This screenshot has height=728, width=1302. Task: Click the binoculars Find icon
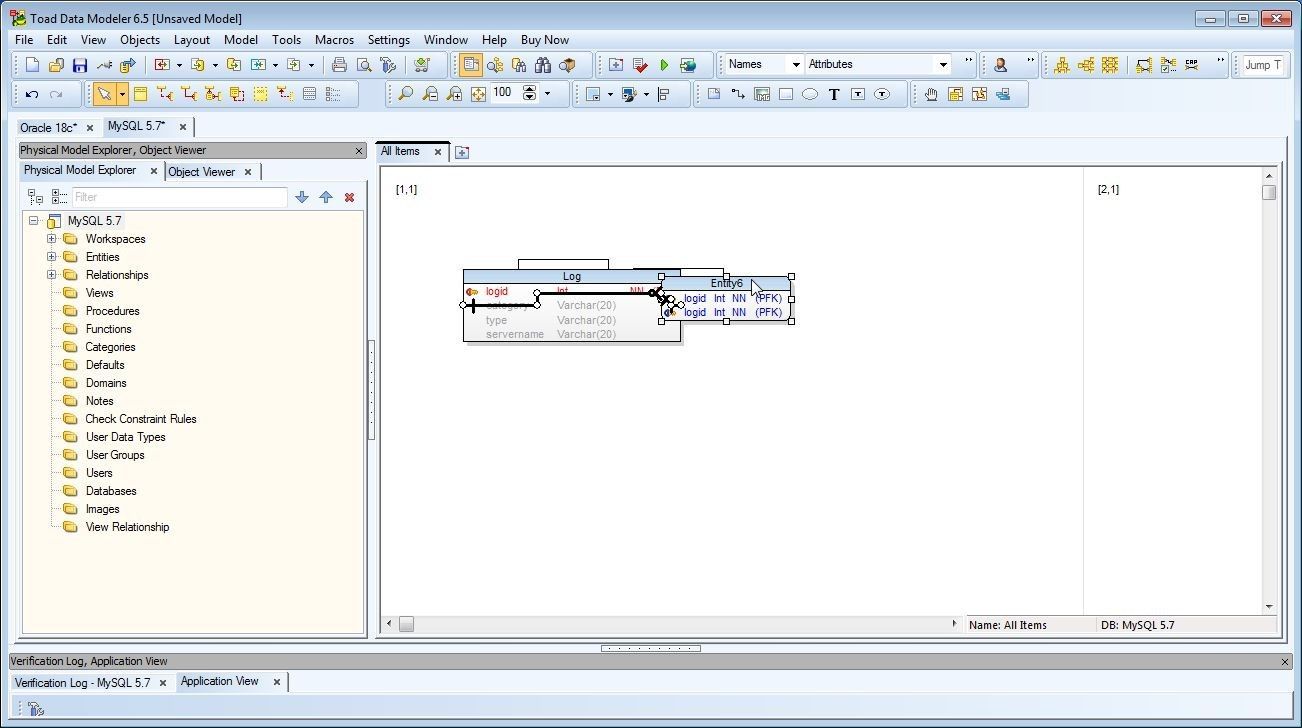[543, 65]
